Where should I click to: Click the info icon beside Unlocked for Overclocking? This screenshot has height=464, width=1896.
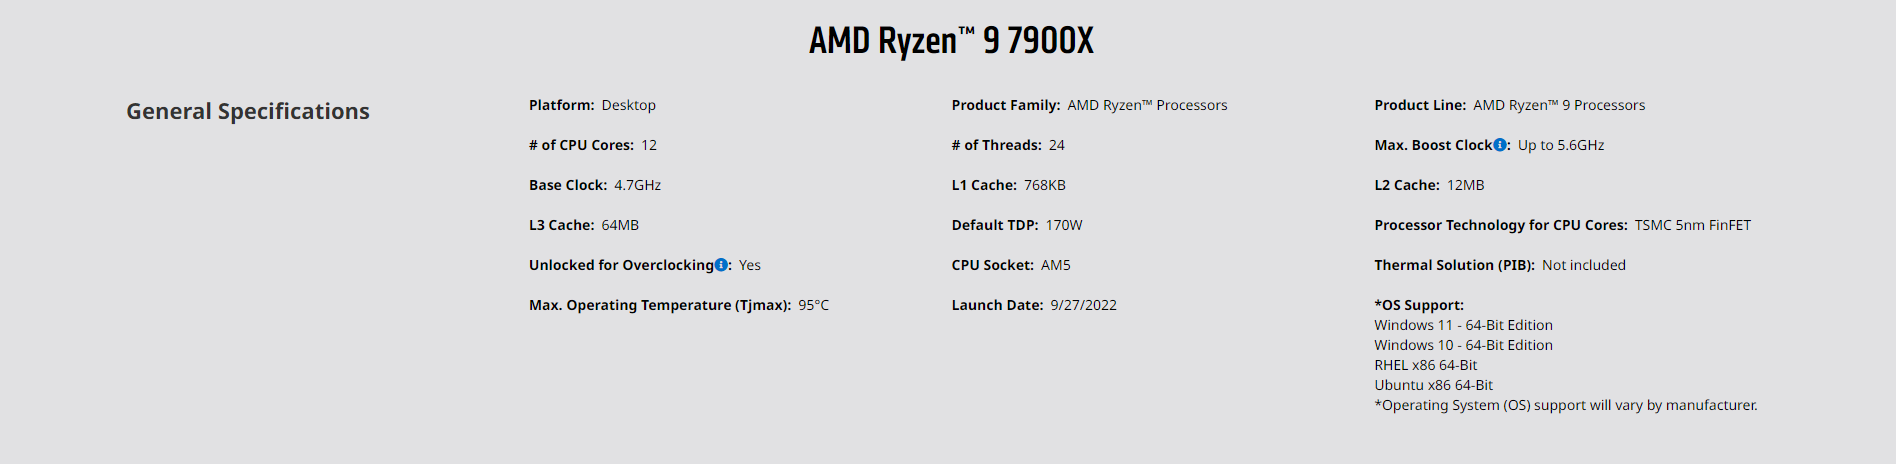pyautogui.click(x=721, y=265)
